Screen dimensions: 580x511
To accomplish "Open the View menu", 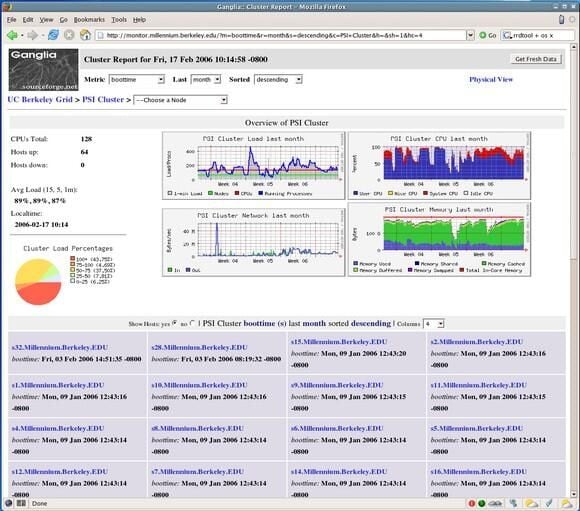I will [x=47, y=20].
